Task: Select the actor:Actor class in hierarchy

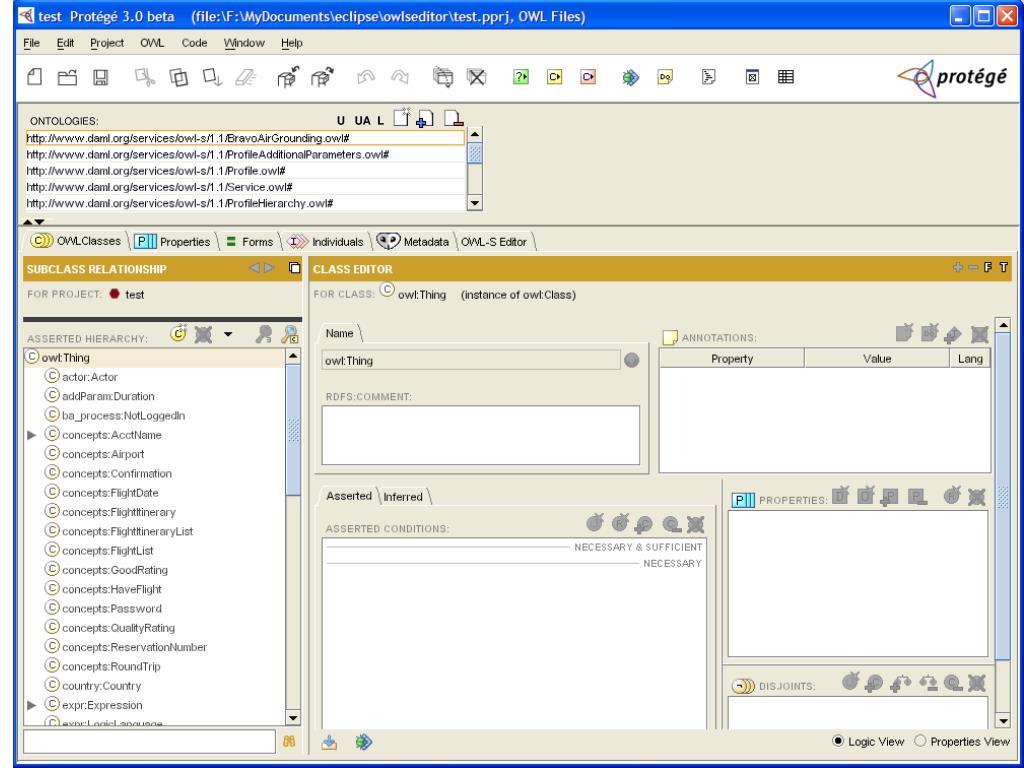Action: (89, 377)
